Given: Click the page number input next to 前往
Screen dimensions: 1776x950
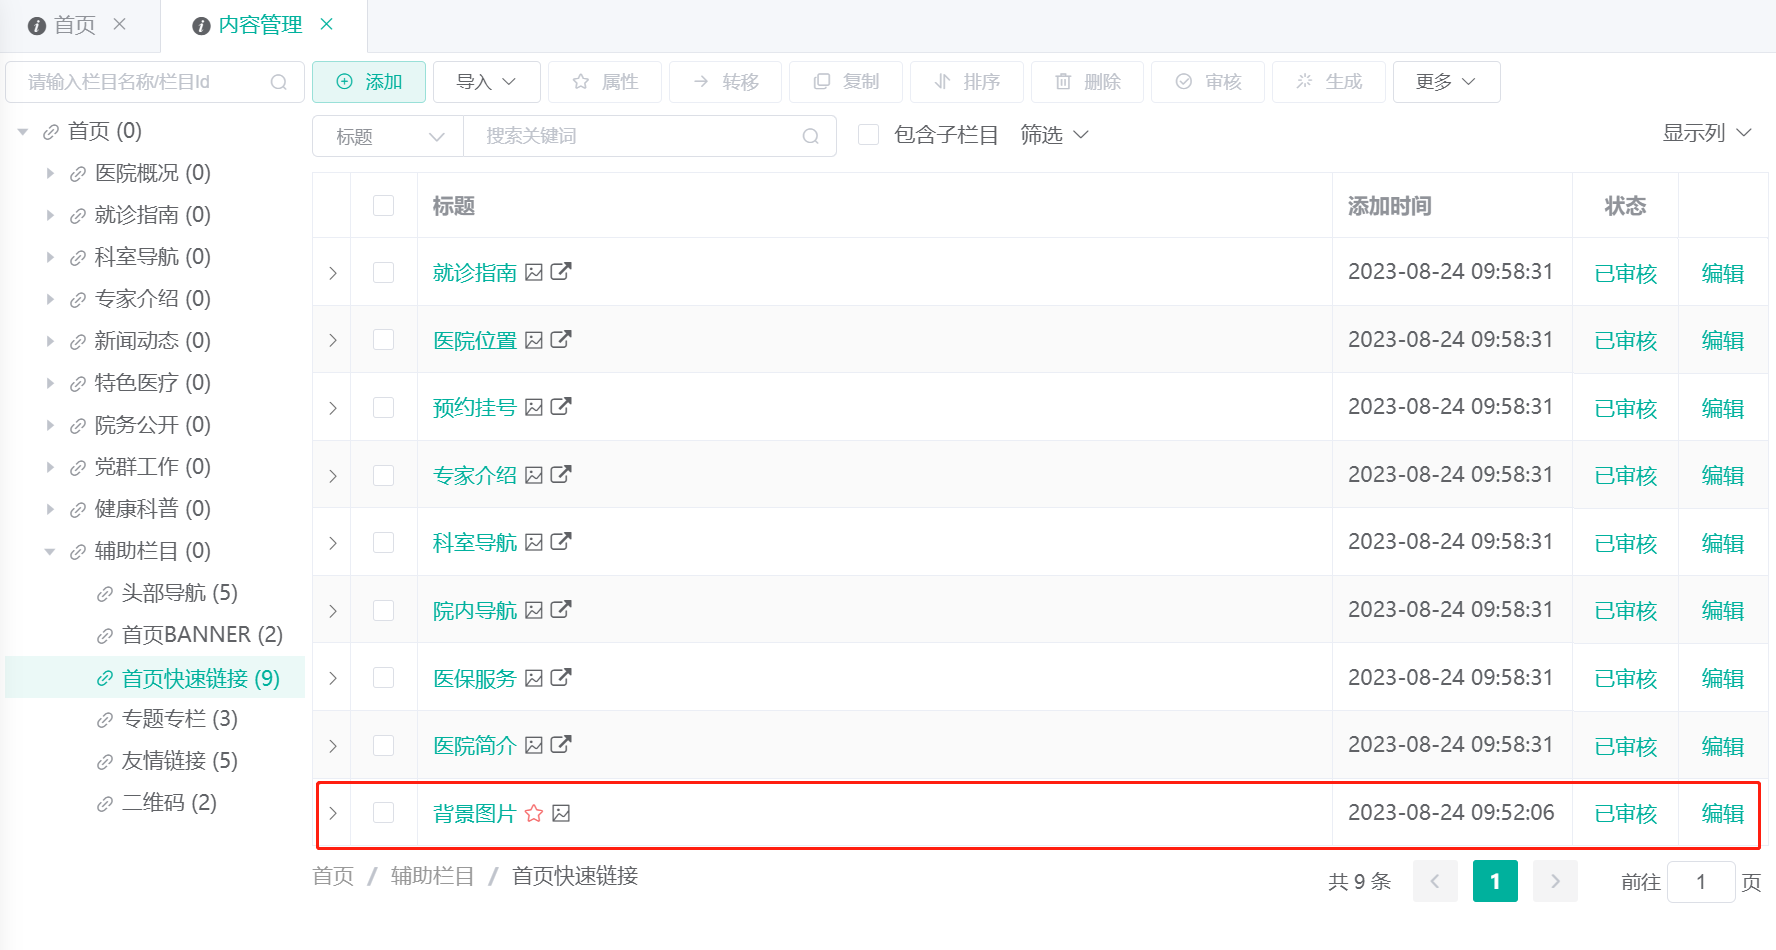Looking at the screenshot, I should coord(1701,882).
